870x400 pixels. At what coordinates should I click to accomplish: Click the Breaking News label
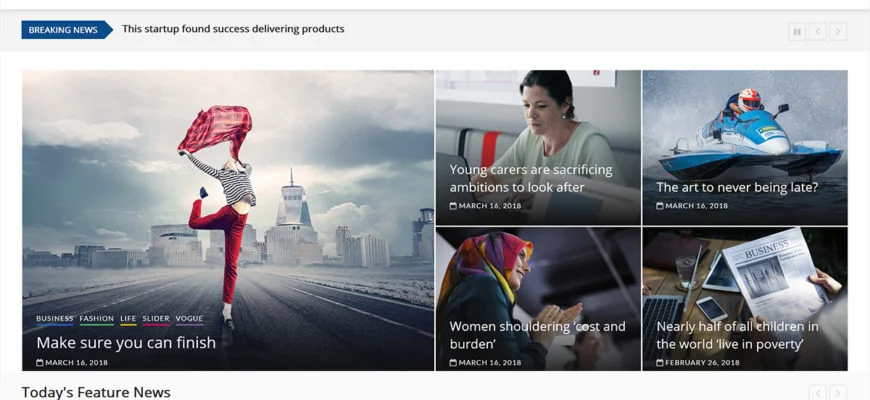coord(63,30)
